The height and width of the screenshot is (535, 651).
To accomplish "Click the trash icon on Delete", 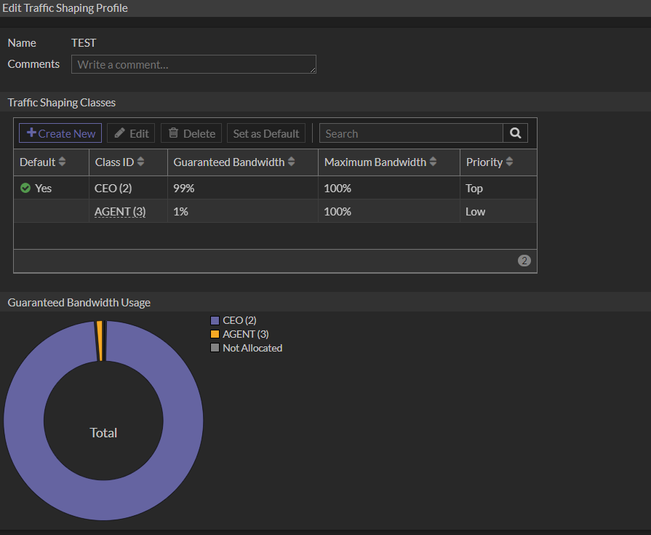I will coord(173,133).
